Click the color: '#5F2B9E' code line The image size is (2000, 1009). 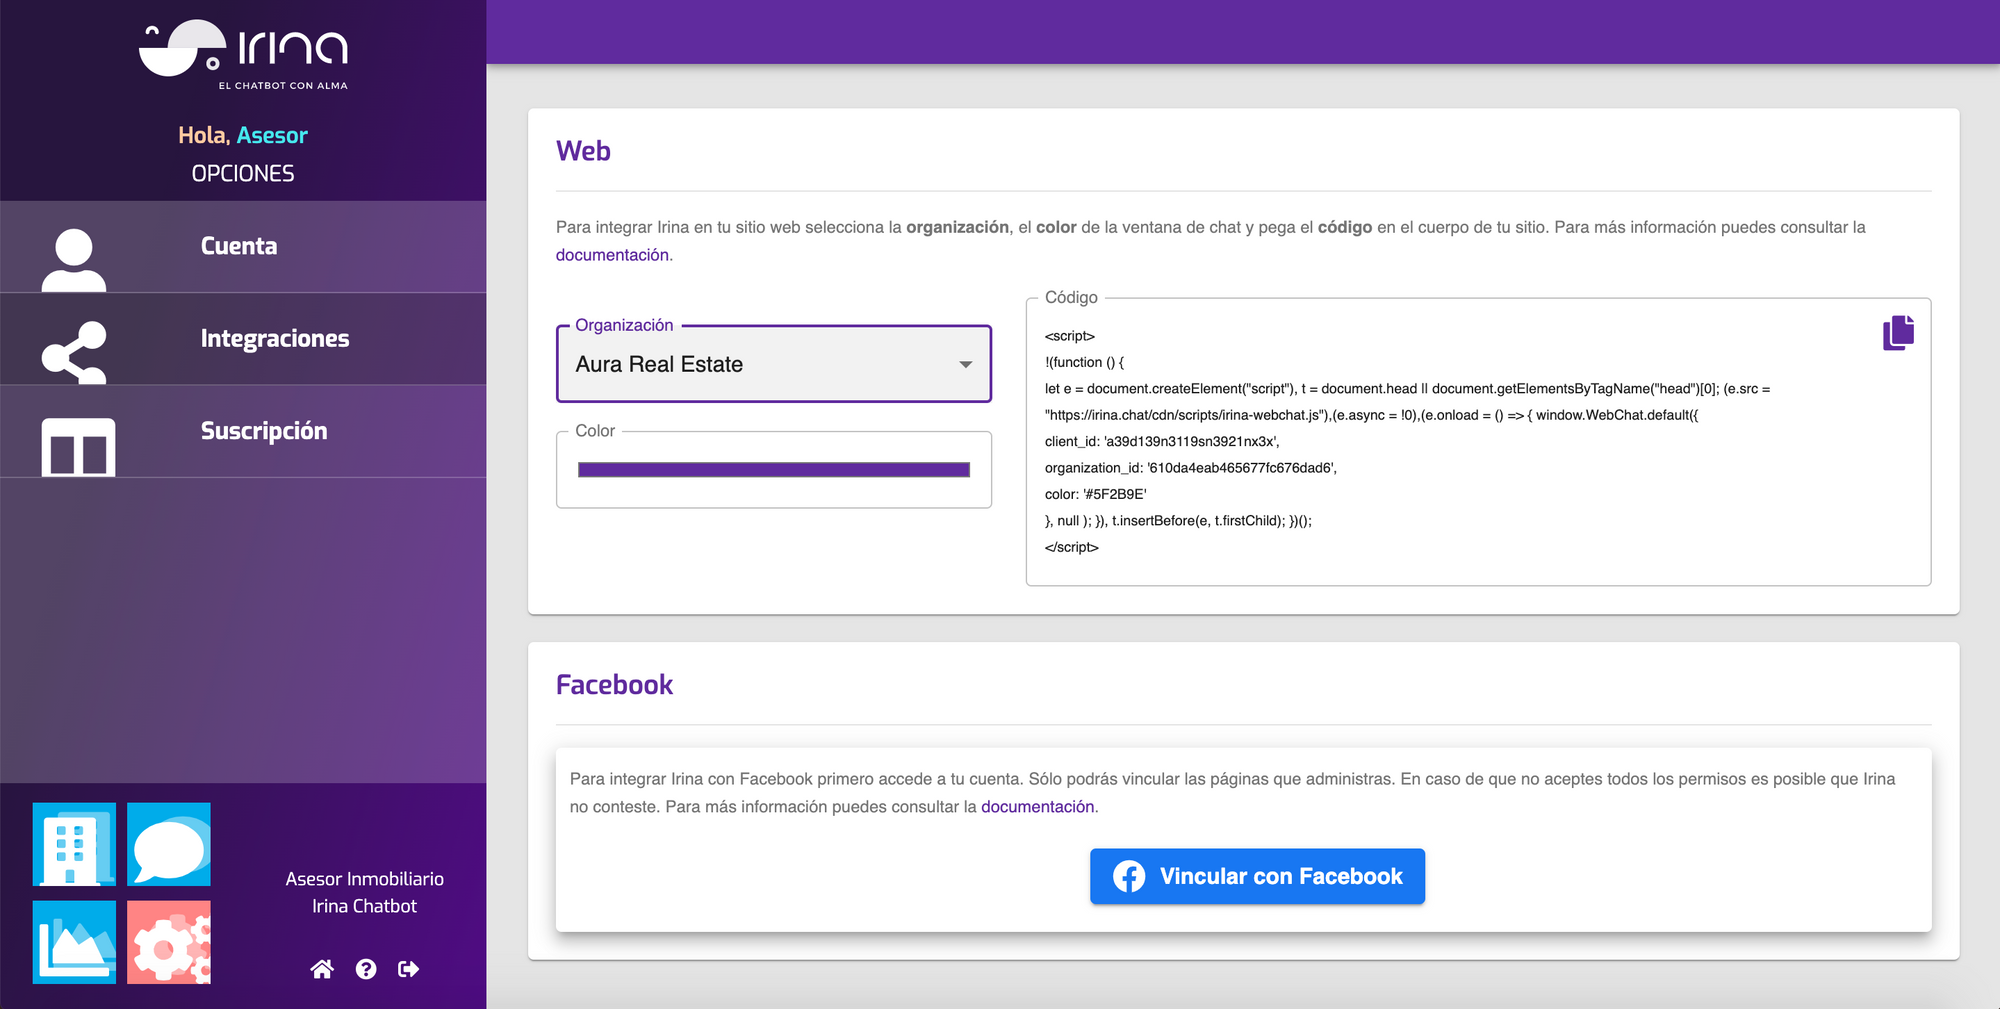pyautogui.click(x=1095, y=494)
